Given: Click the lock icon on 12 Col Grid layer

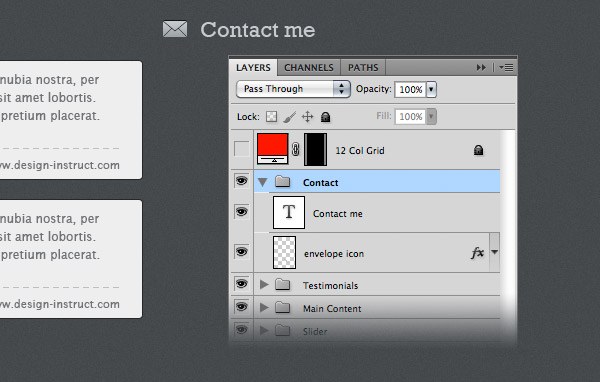Looking at the screenshot, I should pyautogui.click(x=478, y=150).
